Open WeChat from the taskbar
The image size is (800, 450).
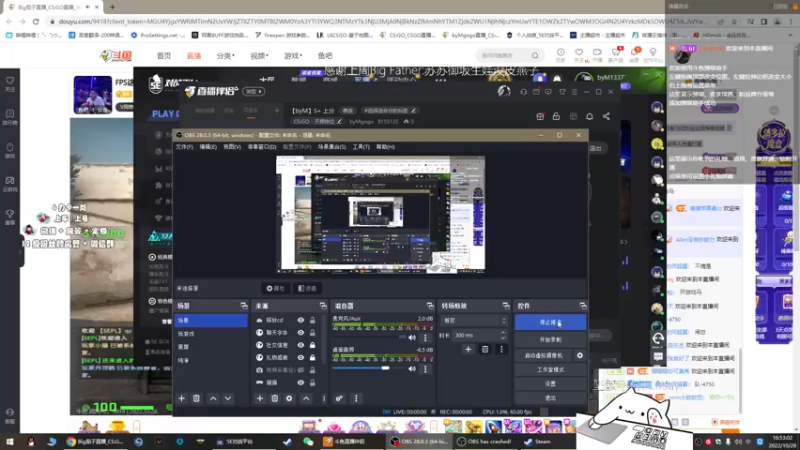308,442
